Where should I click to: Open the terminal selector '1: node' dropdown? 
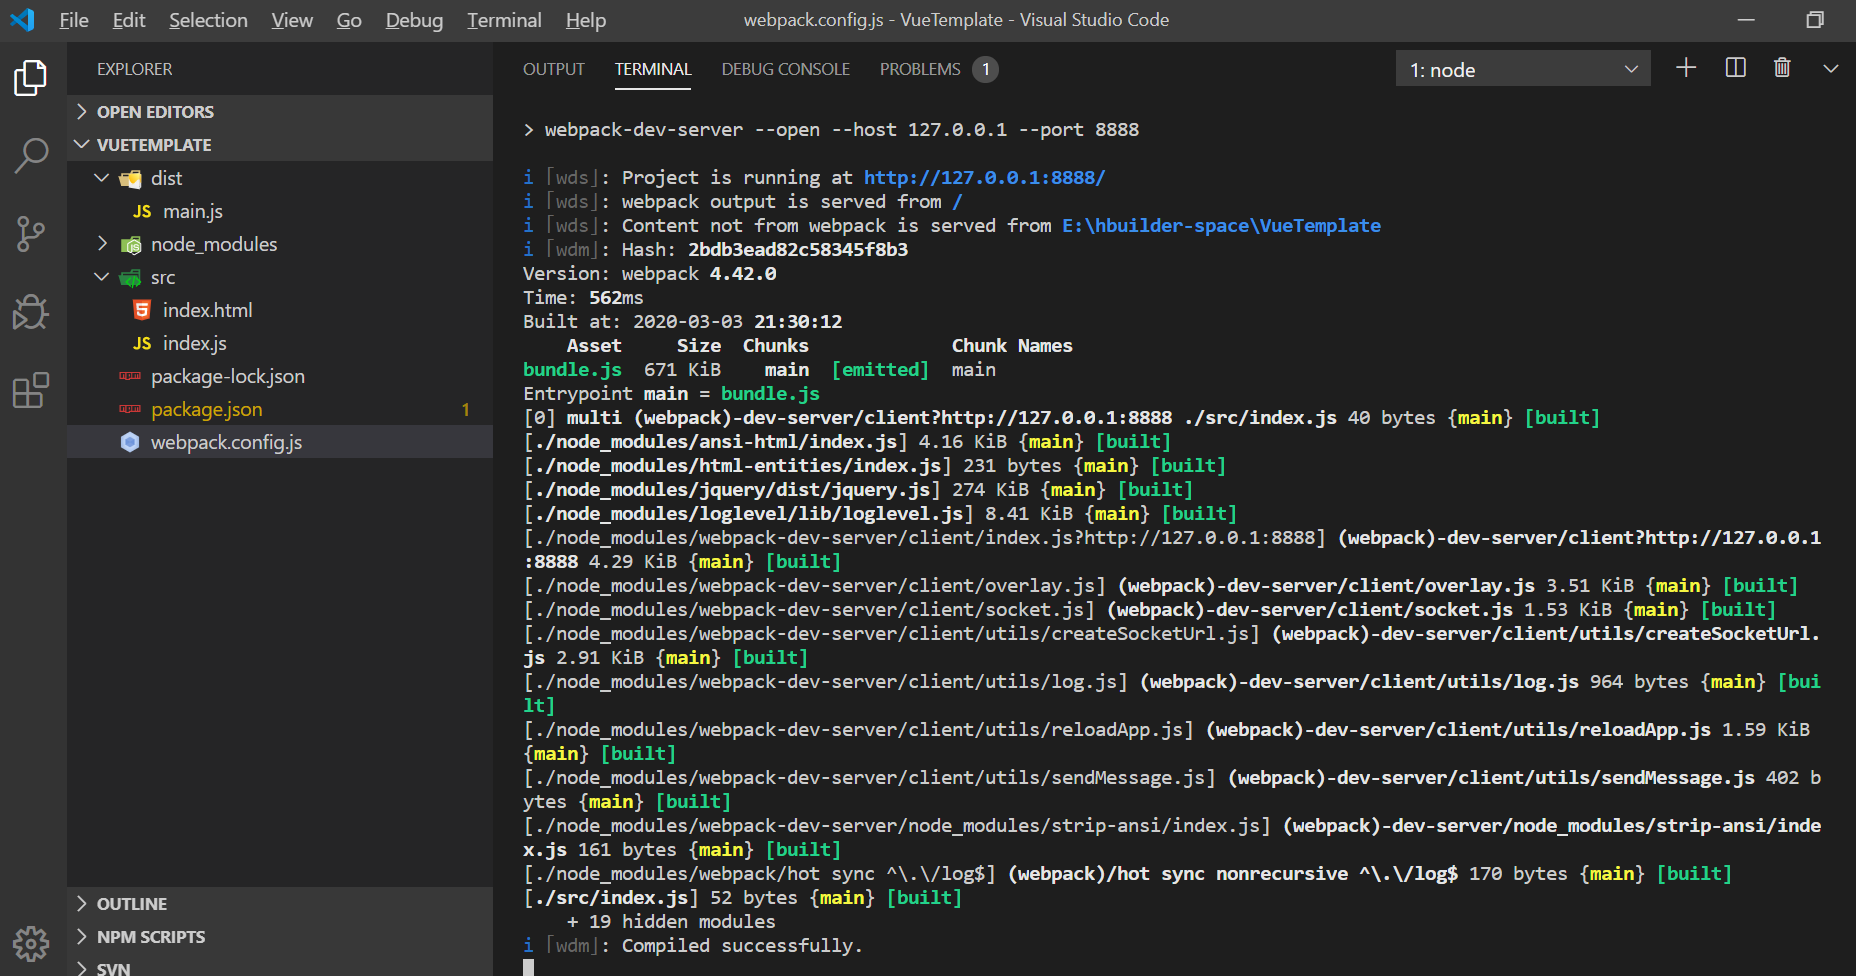(x=1522, y=69)
